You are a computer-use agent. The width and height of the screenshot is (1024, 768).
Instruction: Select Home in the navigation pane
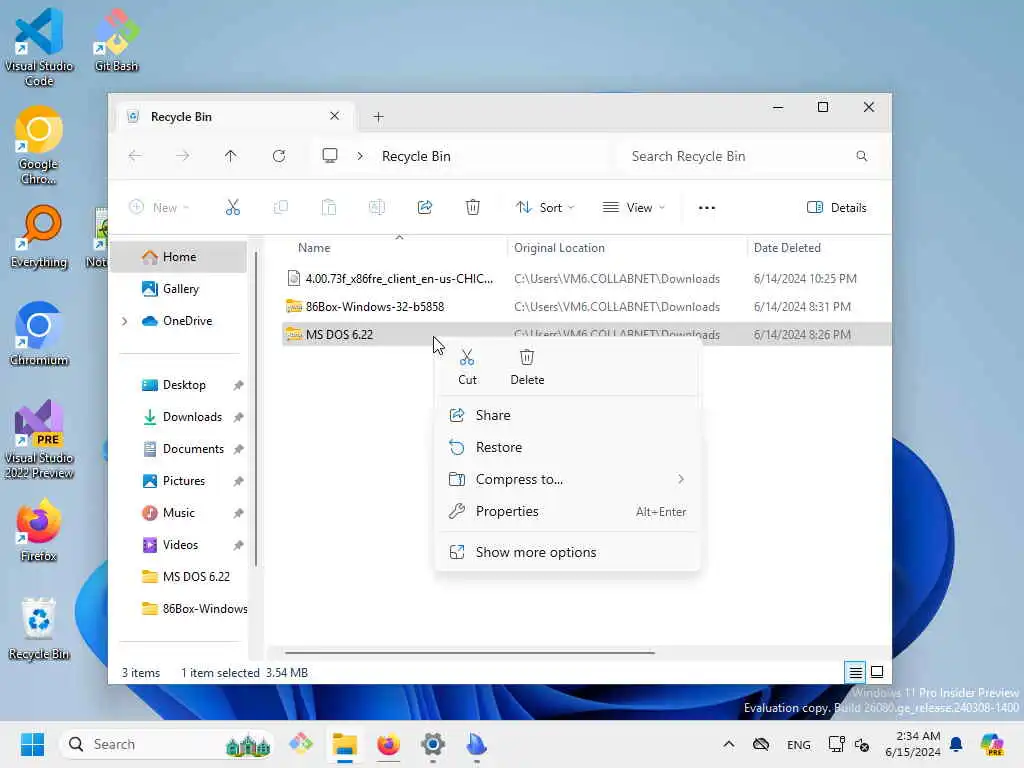pyautogui.click(x=179, y=257)
